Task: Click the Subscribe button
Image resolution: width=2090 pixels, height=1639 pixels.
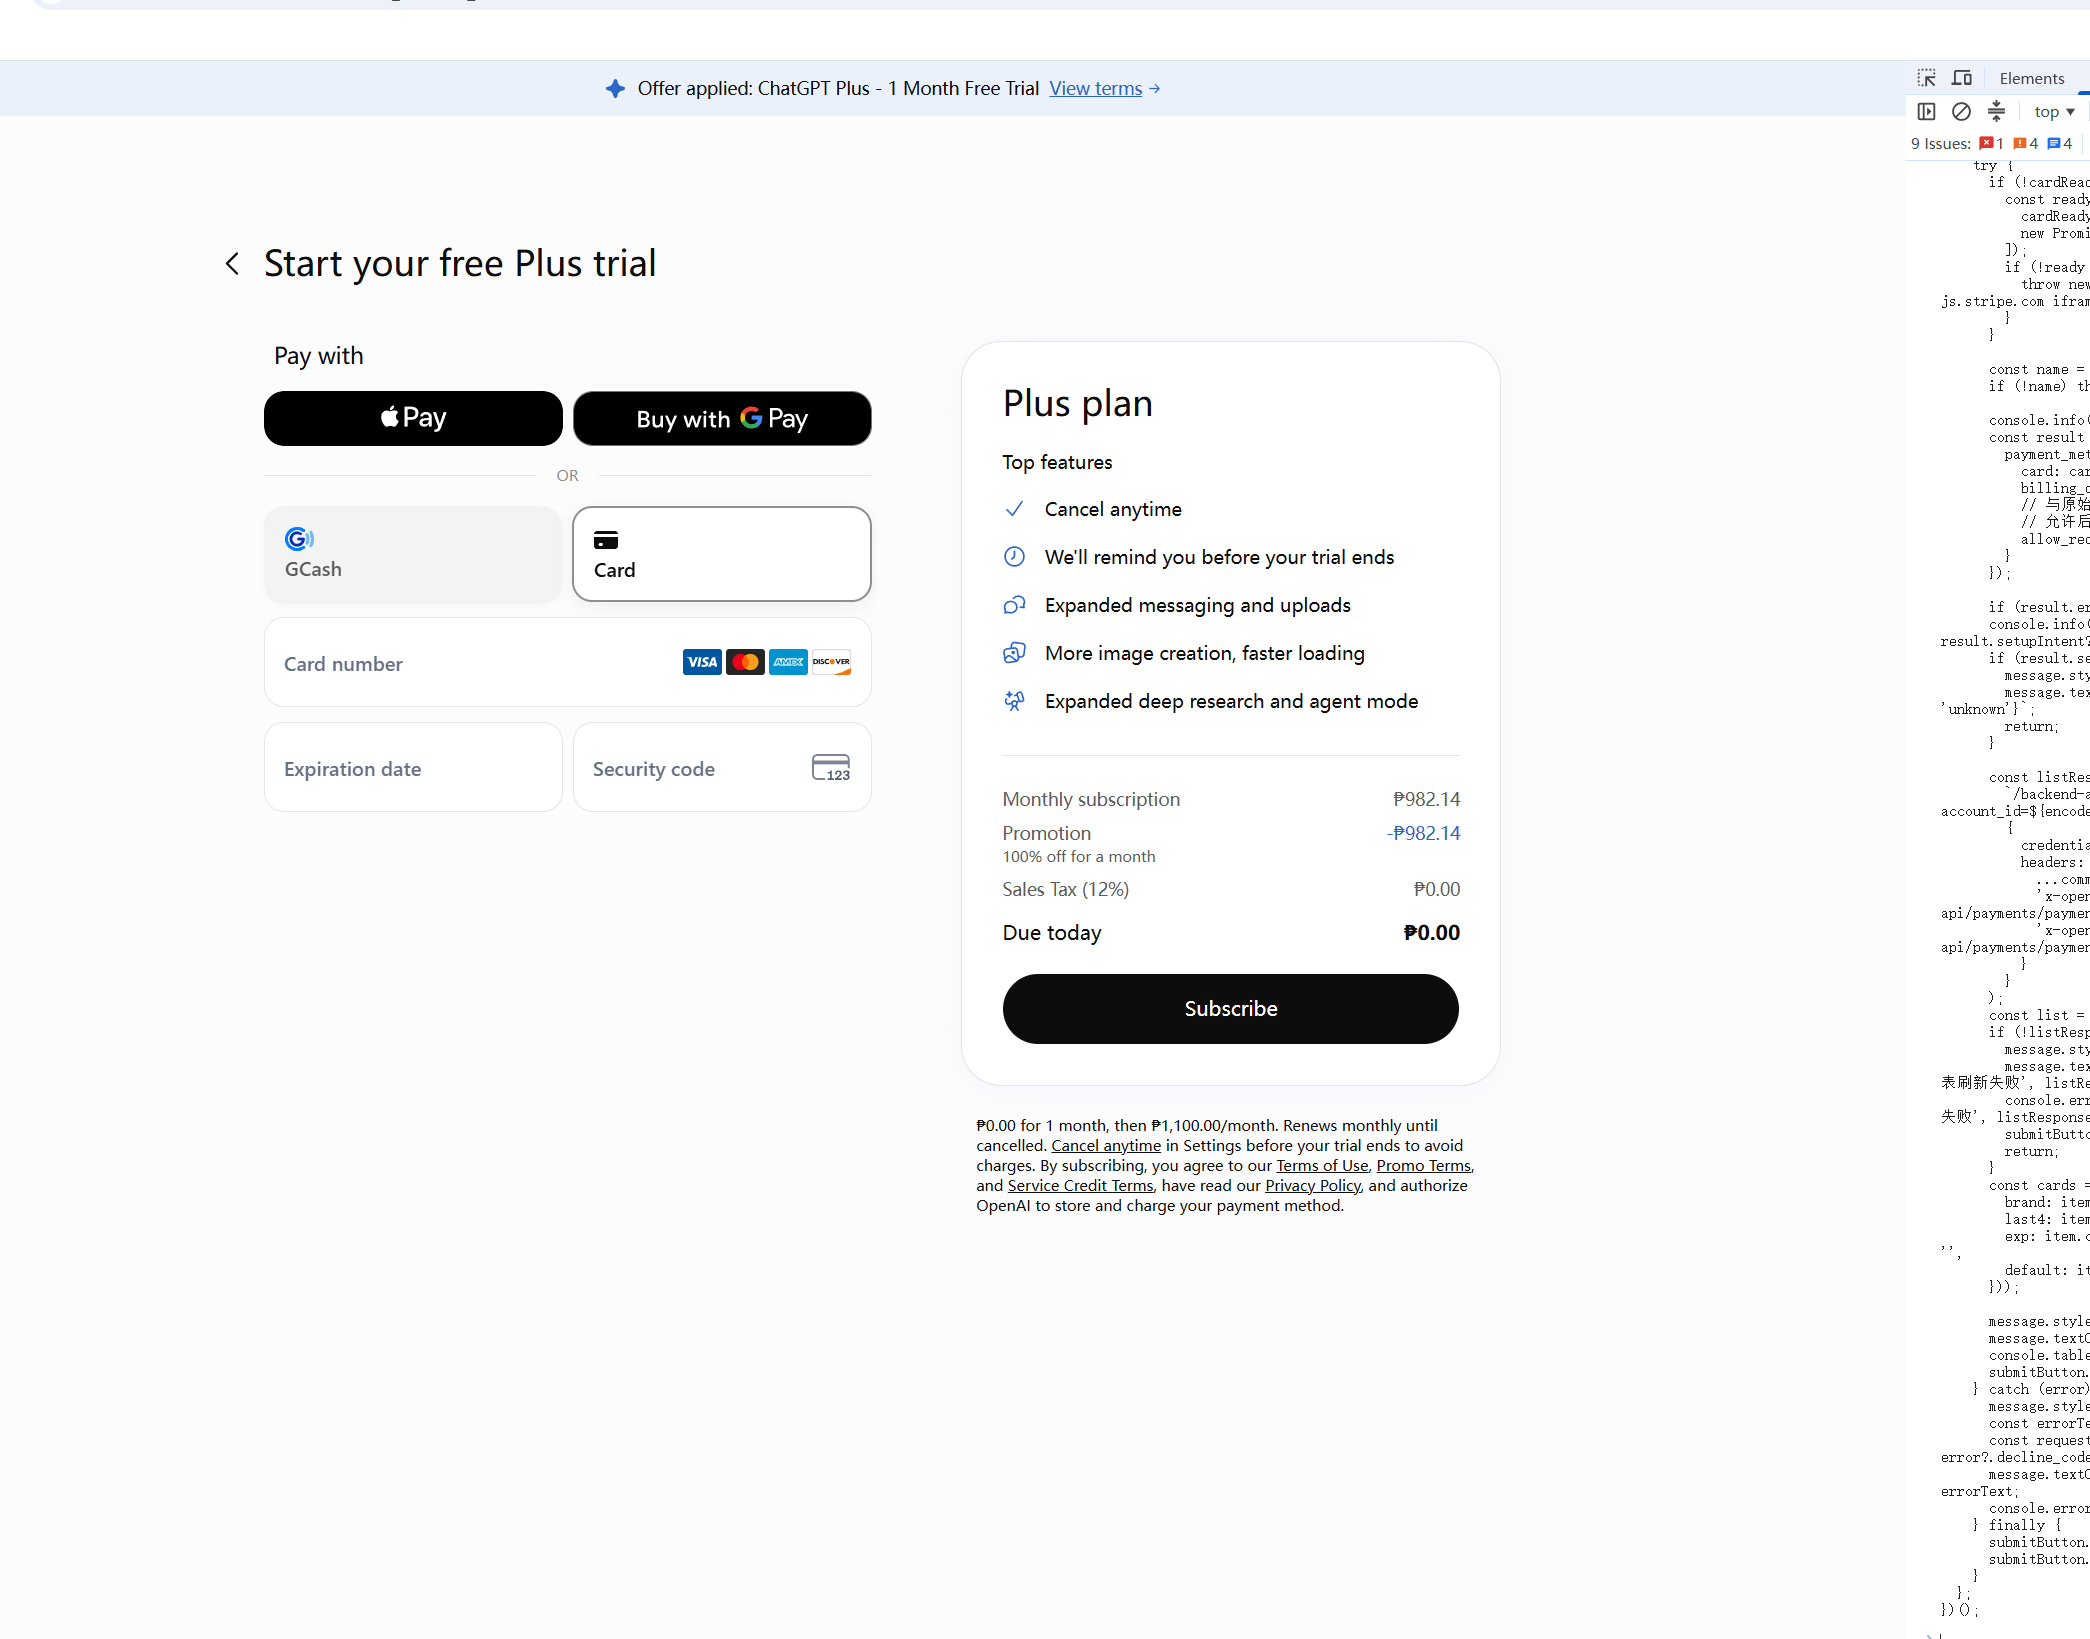Action: tap(1230, 1009)
